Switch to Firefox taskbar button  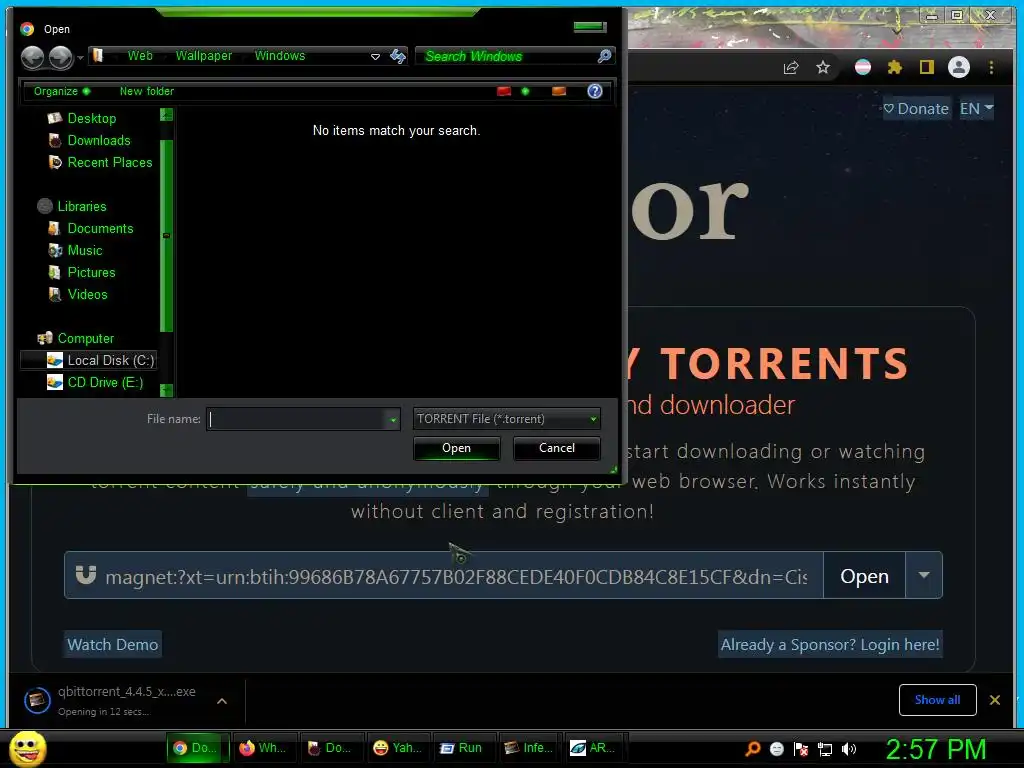coord(263,748)
